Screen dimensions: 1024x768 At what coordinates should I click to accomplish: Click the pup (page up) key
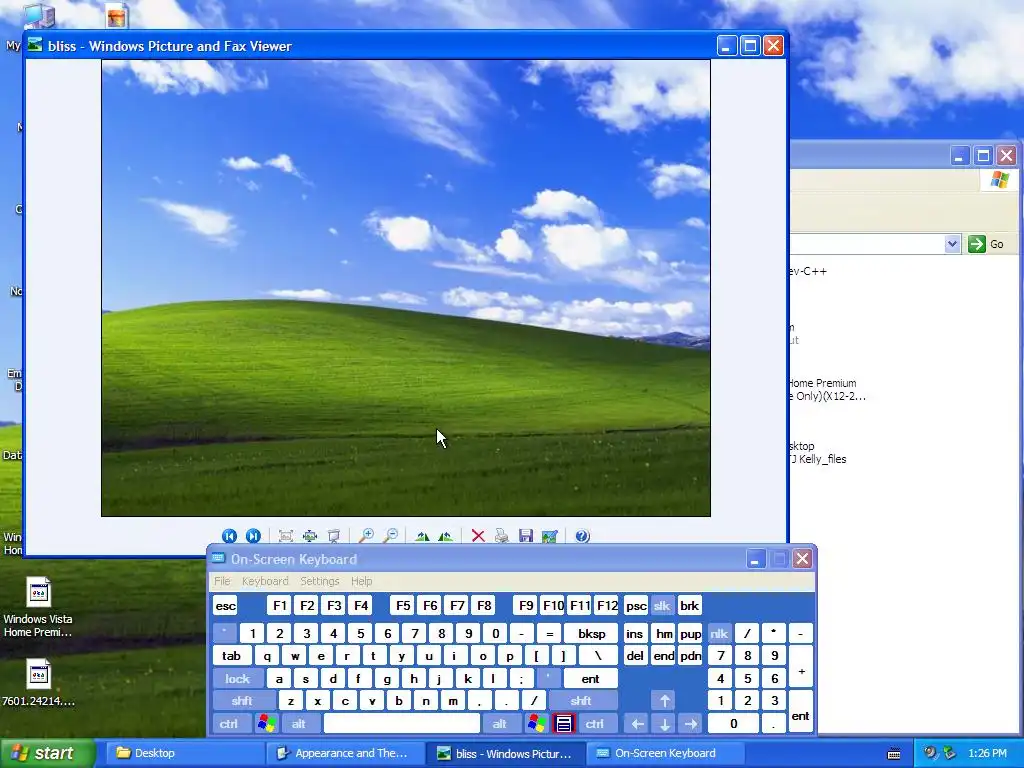pos(690,633)
